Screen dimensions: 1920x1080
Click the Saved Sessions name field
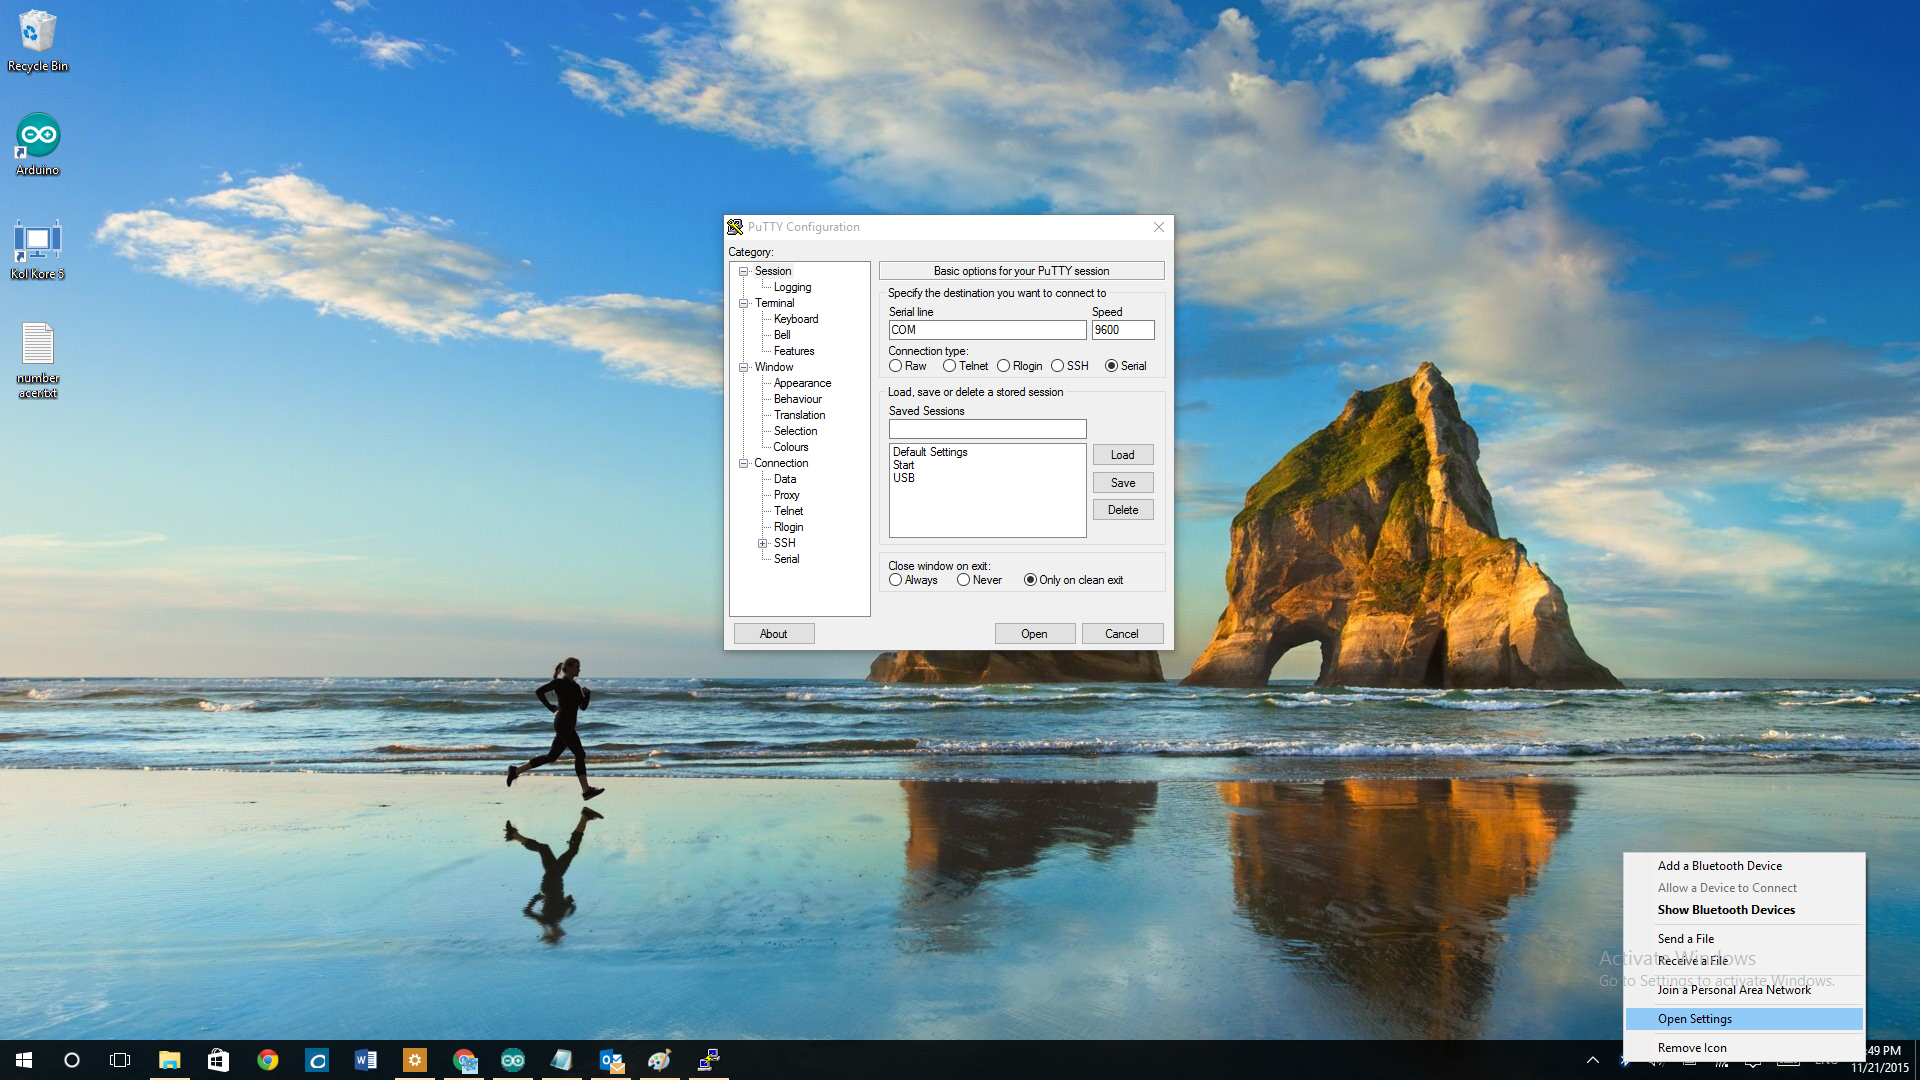[x=988, y=429]
